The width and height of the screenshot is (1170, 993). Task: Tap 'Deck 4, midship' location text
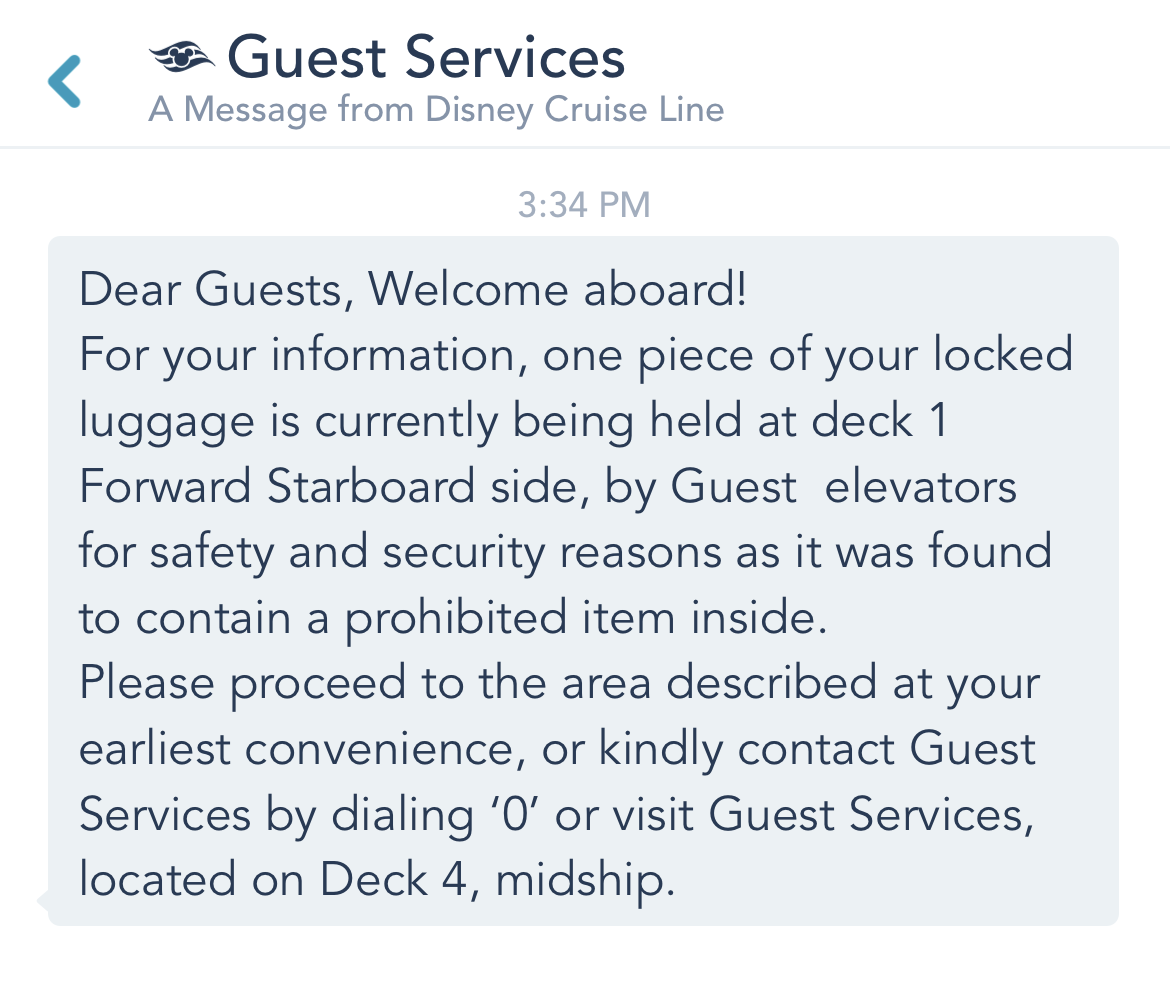point(497,880)
